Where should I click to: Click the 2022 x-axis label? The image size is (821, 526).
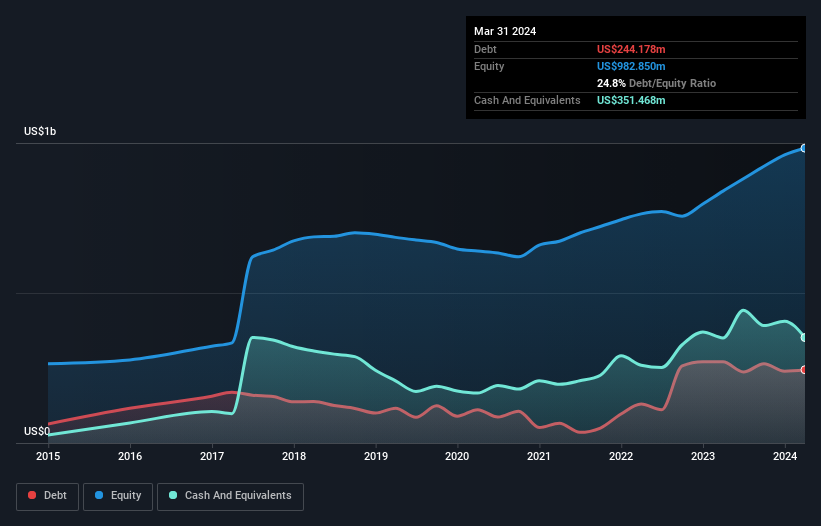point(621,456)
